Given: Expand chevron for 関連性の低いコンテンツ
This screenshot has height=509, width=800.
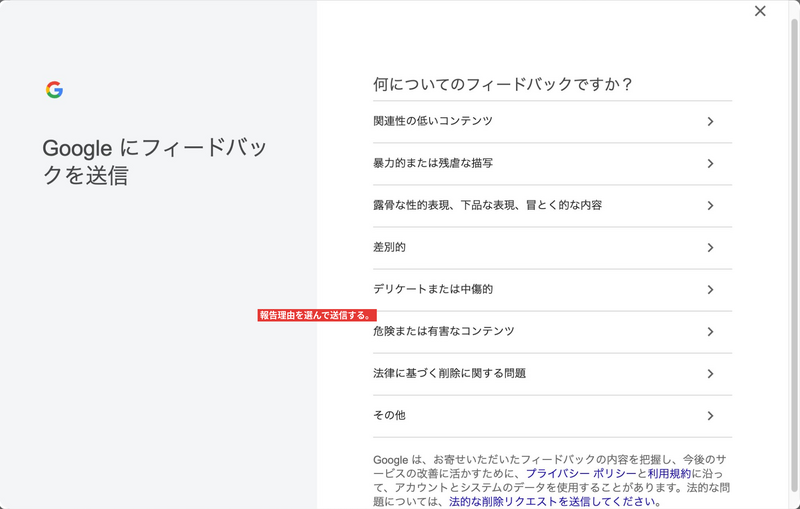Looking at the screenshot, I should click(710, 121).
